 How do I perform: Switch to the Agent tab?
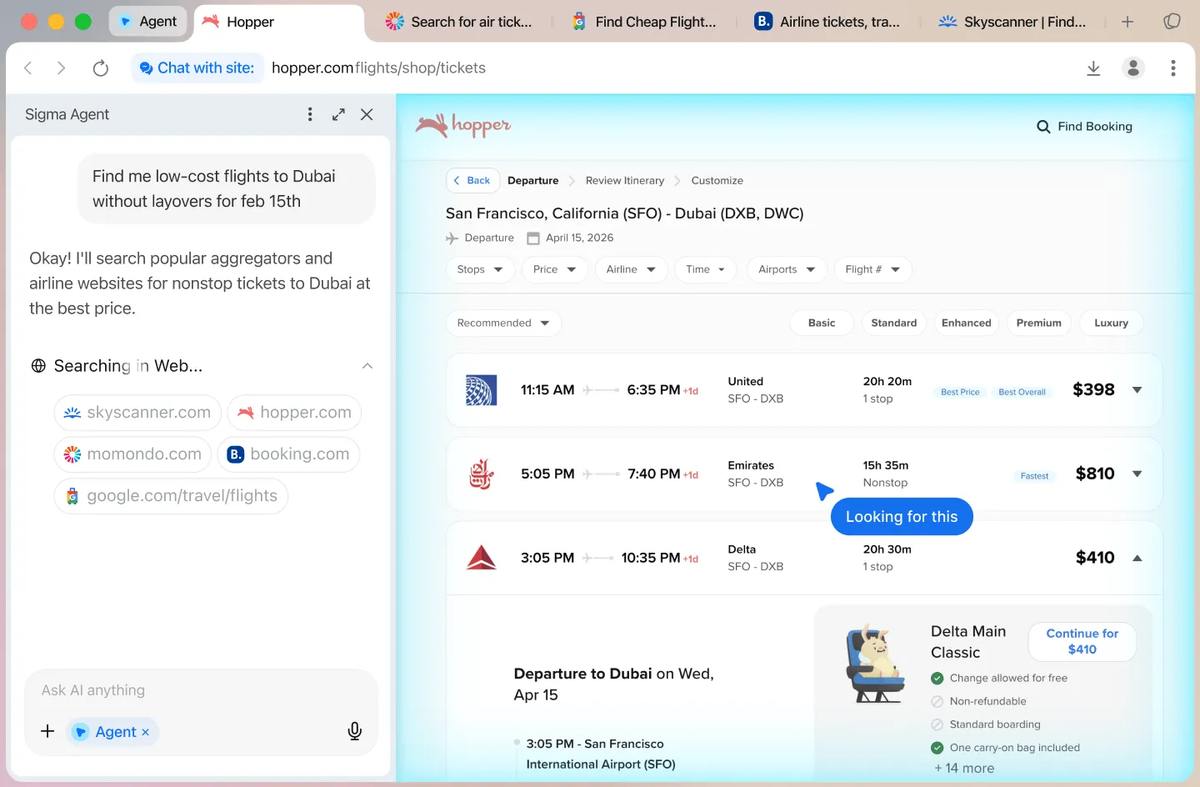pos(148,21)
